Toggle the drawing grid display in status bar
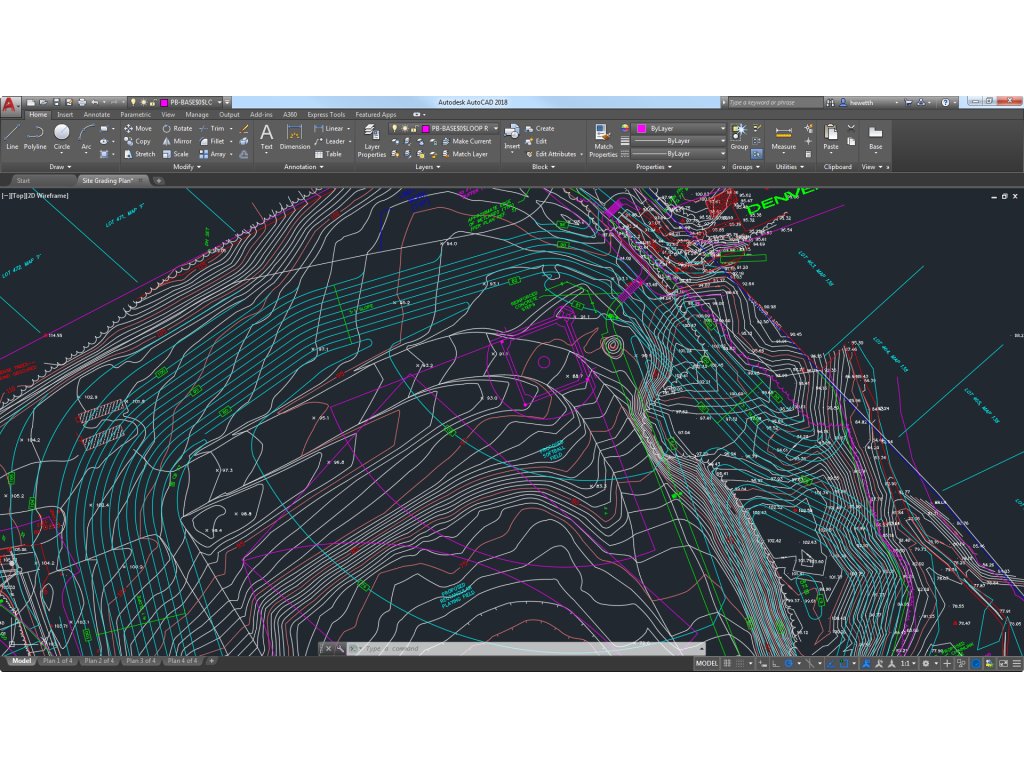 pos(727,663)
